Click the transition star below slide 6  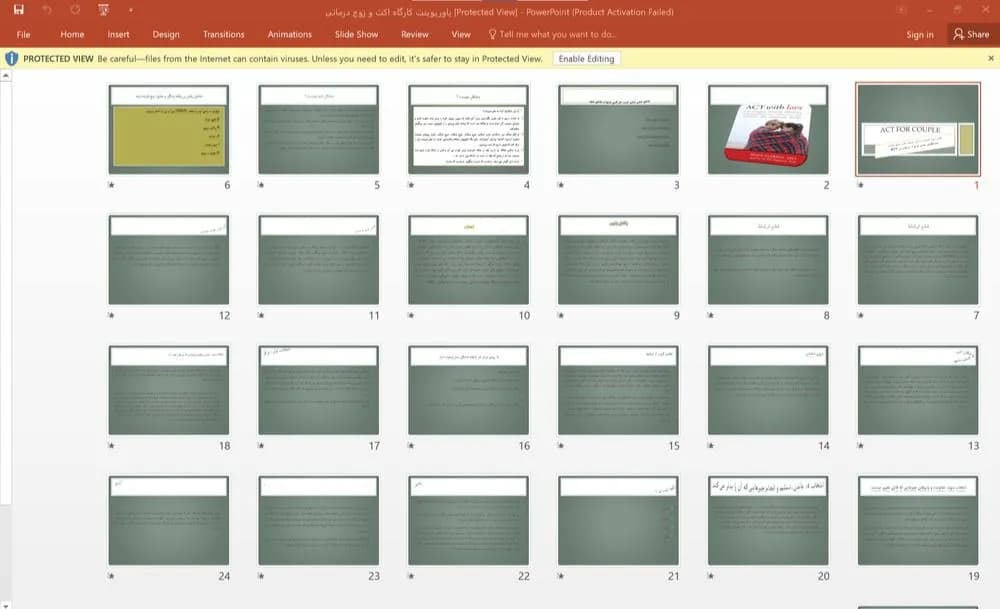[x=111, y=185]
